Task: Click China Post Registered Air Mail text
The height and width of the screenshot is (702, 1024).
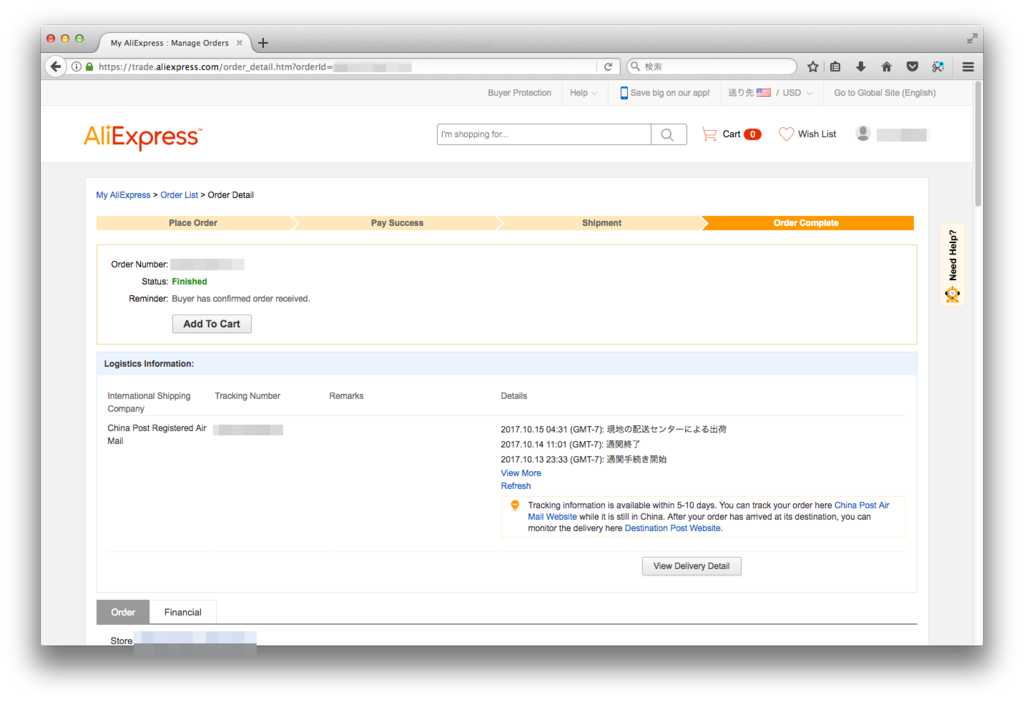Action: 157,434
